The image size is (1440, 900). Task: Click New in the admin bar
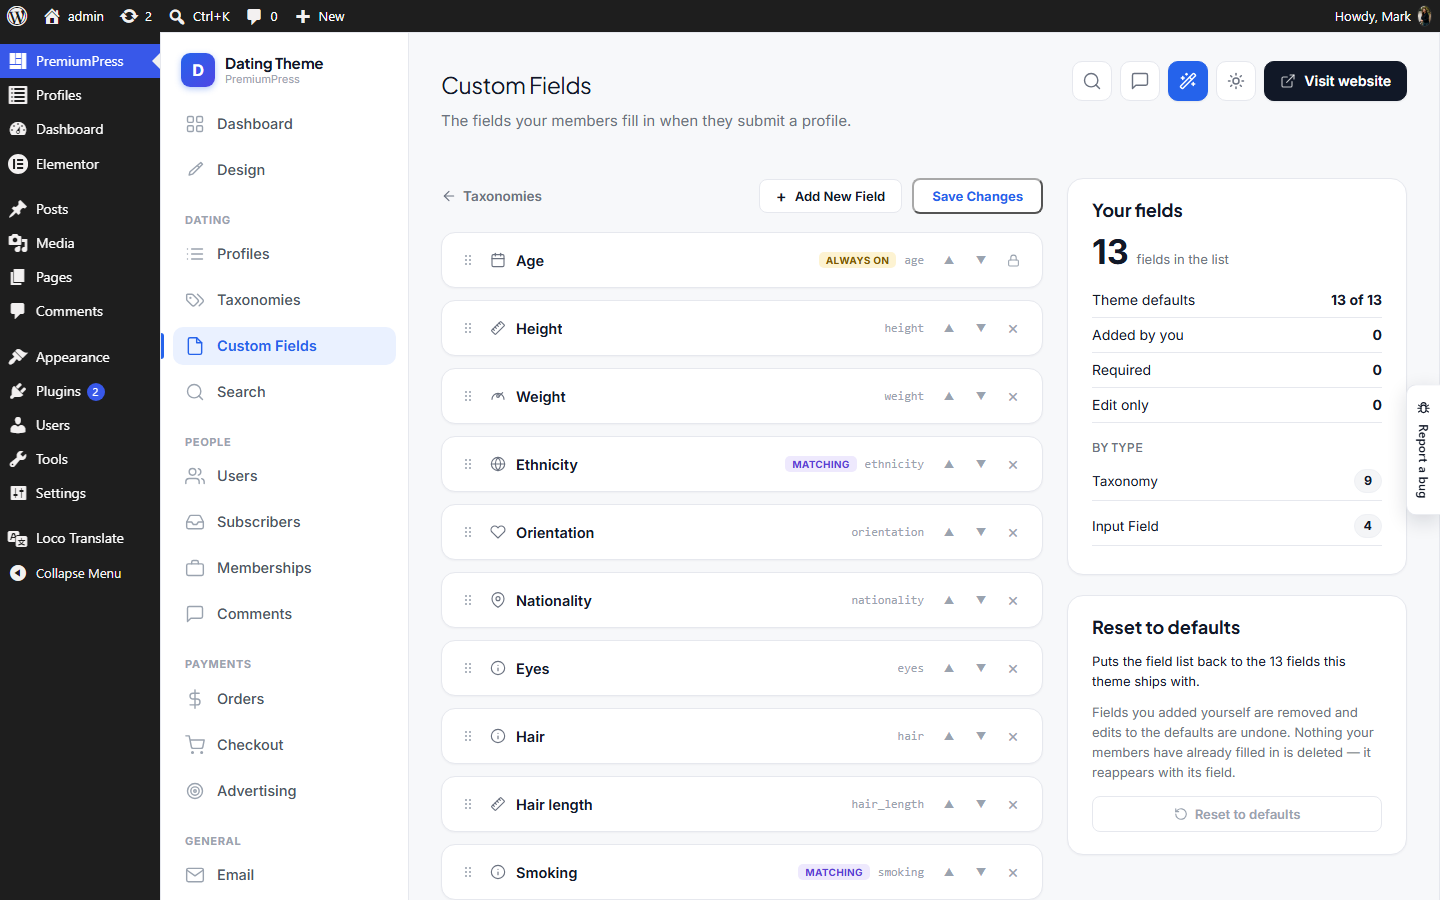[320, 16]
